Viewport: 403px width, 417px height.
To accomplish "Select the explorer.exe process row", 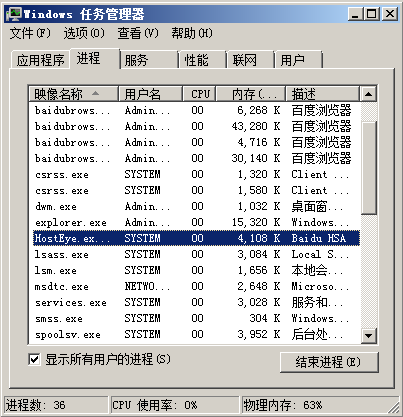I will coord(197,222).
